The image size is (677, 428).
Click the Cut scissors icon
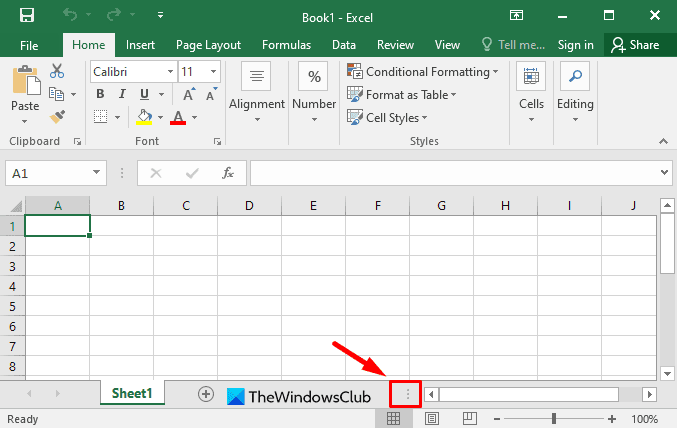57,71
